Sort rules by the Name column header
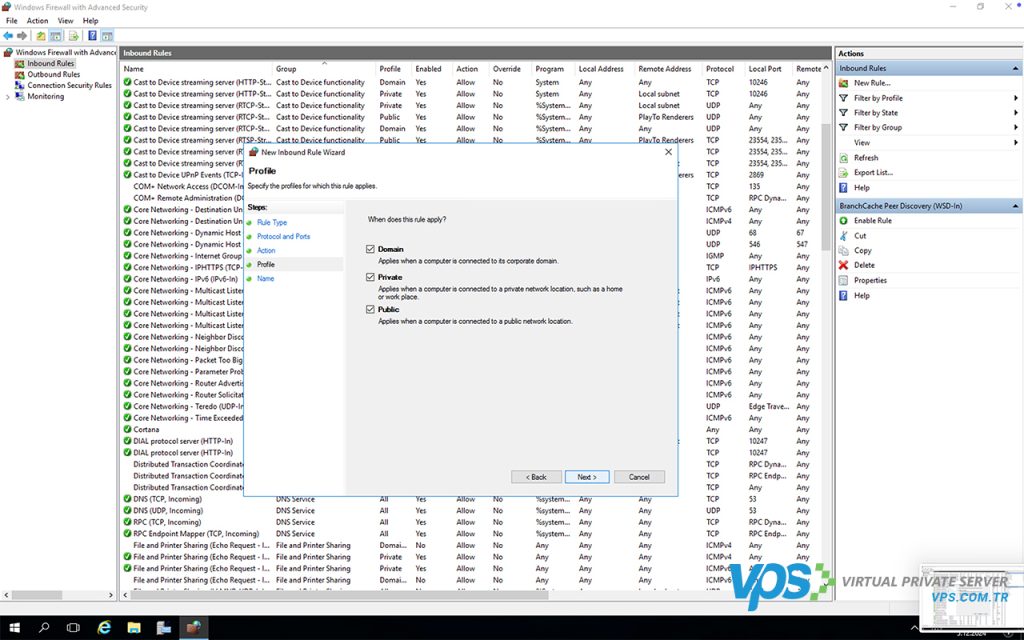The width and height of the screenshot is (1024, 640). [x=196, y=69]
